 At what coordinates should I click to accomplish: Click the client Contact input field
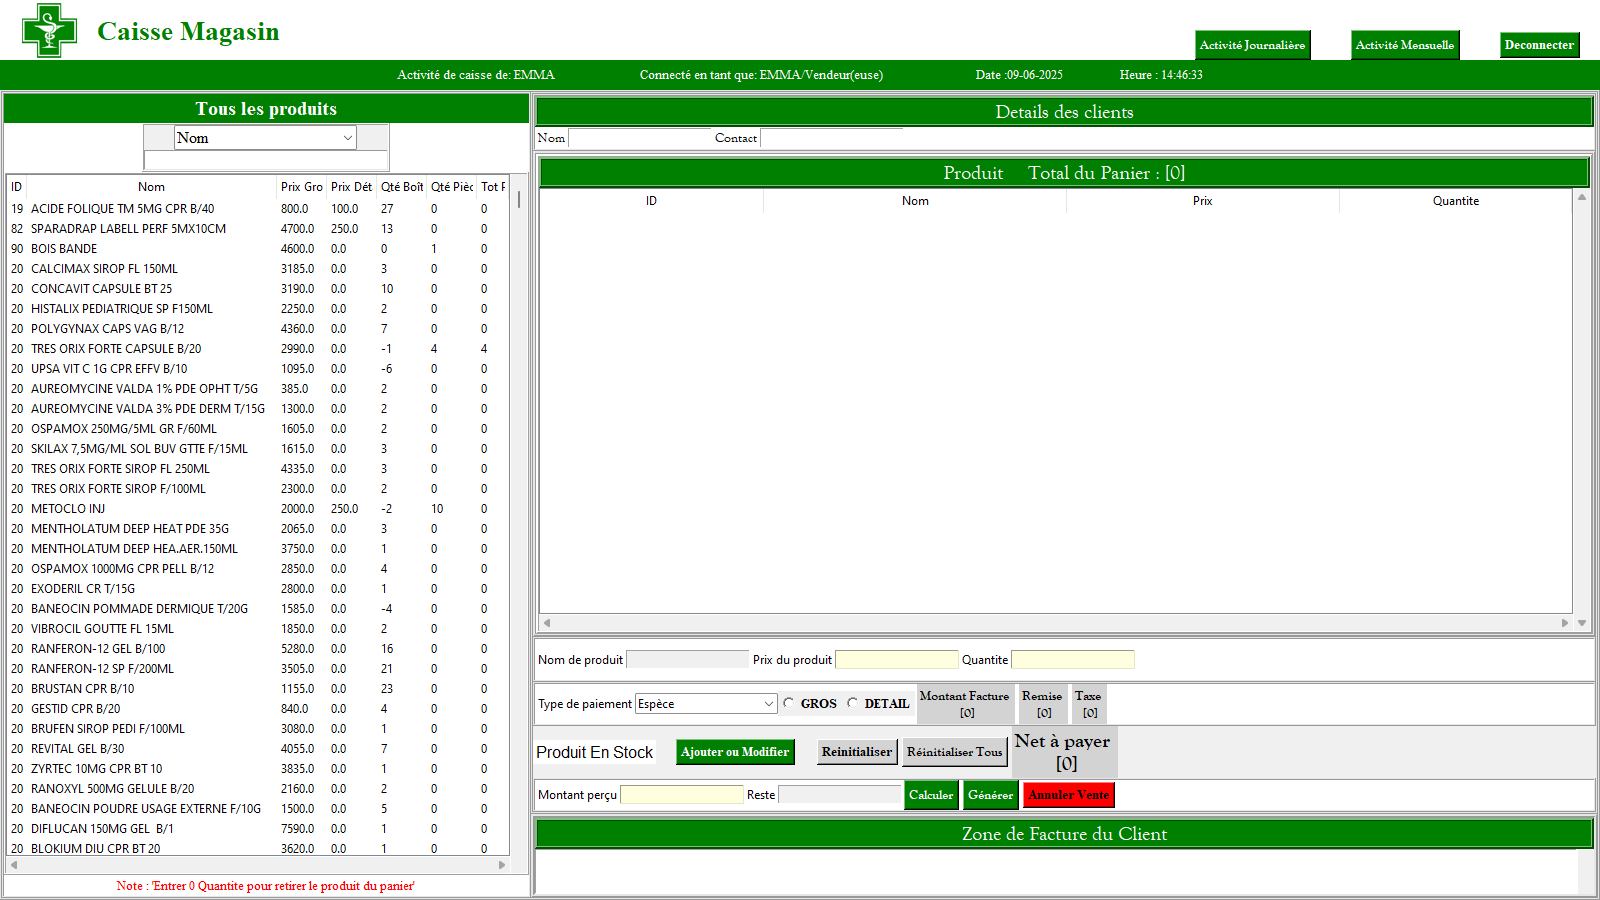(832, 137)
